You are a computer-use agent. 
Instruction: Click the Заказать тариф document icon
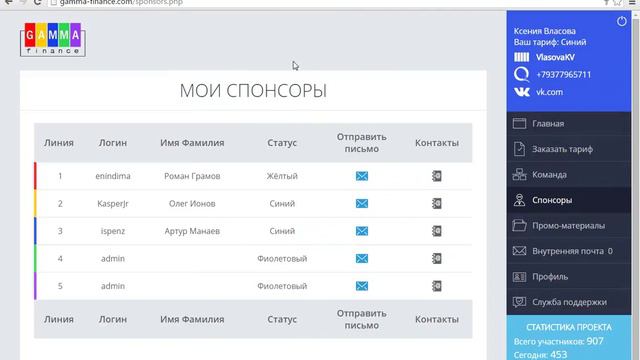pos(519,149)
